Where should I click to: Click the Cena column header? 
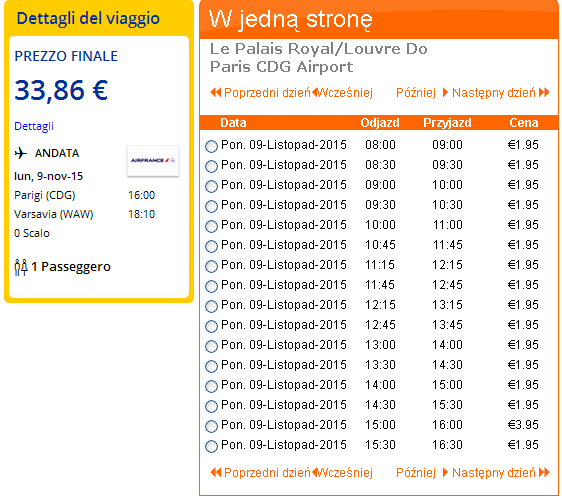click(x=524, y=123)
